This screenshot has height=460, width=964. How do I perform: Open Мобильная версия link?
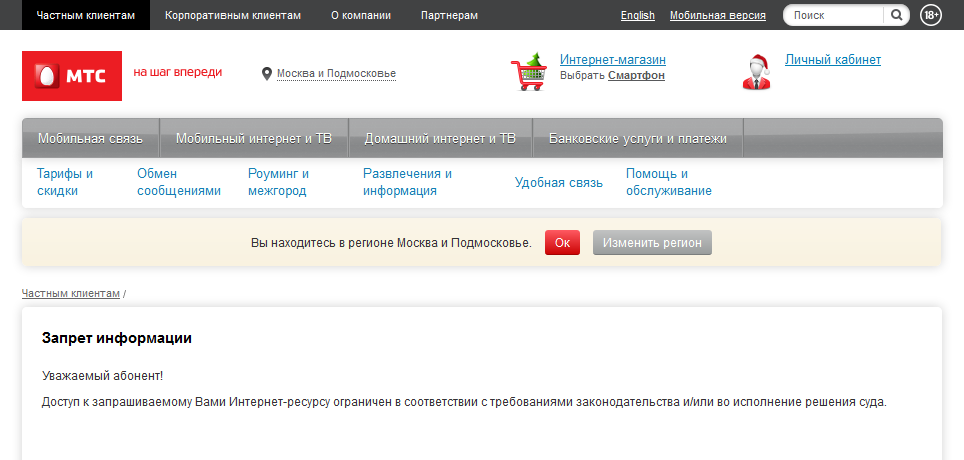718,15
